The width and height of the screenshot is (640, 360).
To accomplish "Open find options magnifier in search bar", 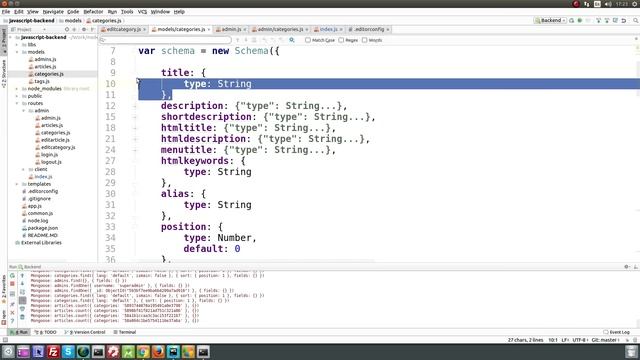I will tap(292, 40).
